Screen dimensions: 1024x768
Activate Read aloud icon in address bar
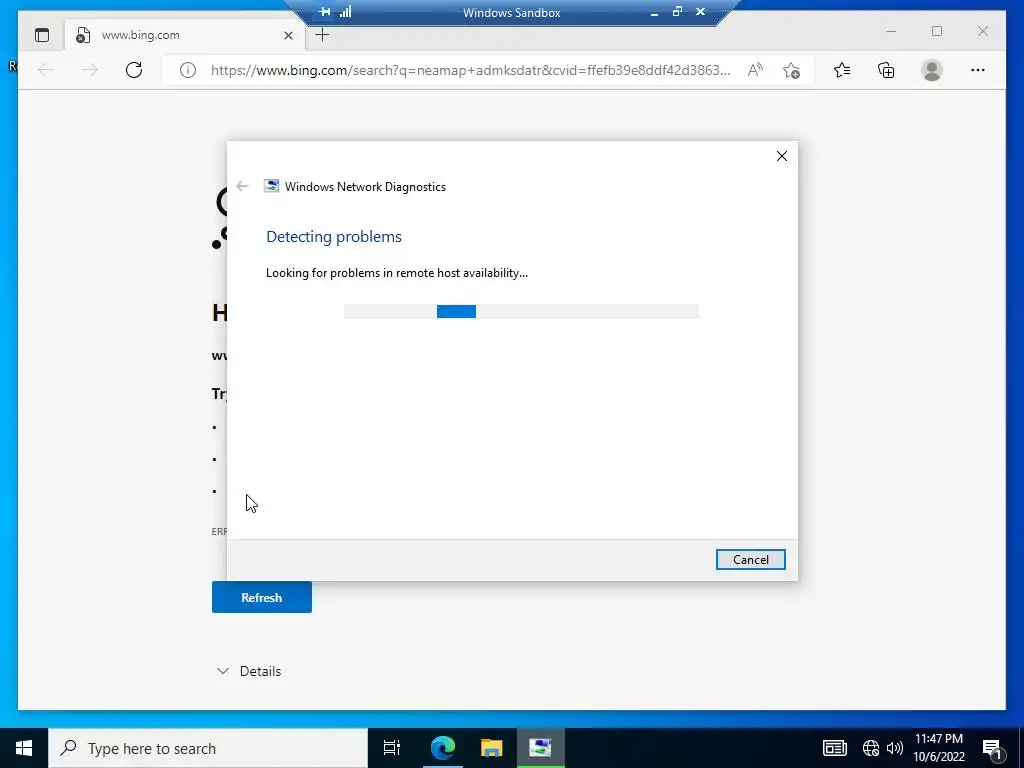coord(755,70)
